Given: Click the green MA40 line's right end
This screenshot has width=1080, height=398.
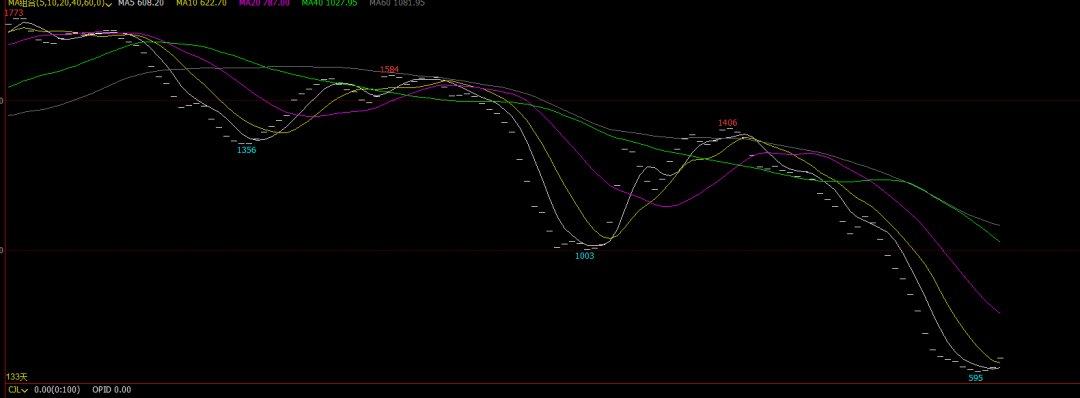Looking at the screenshot, I should (x=999, y=241).
